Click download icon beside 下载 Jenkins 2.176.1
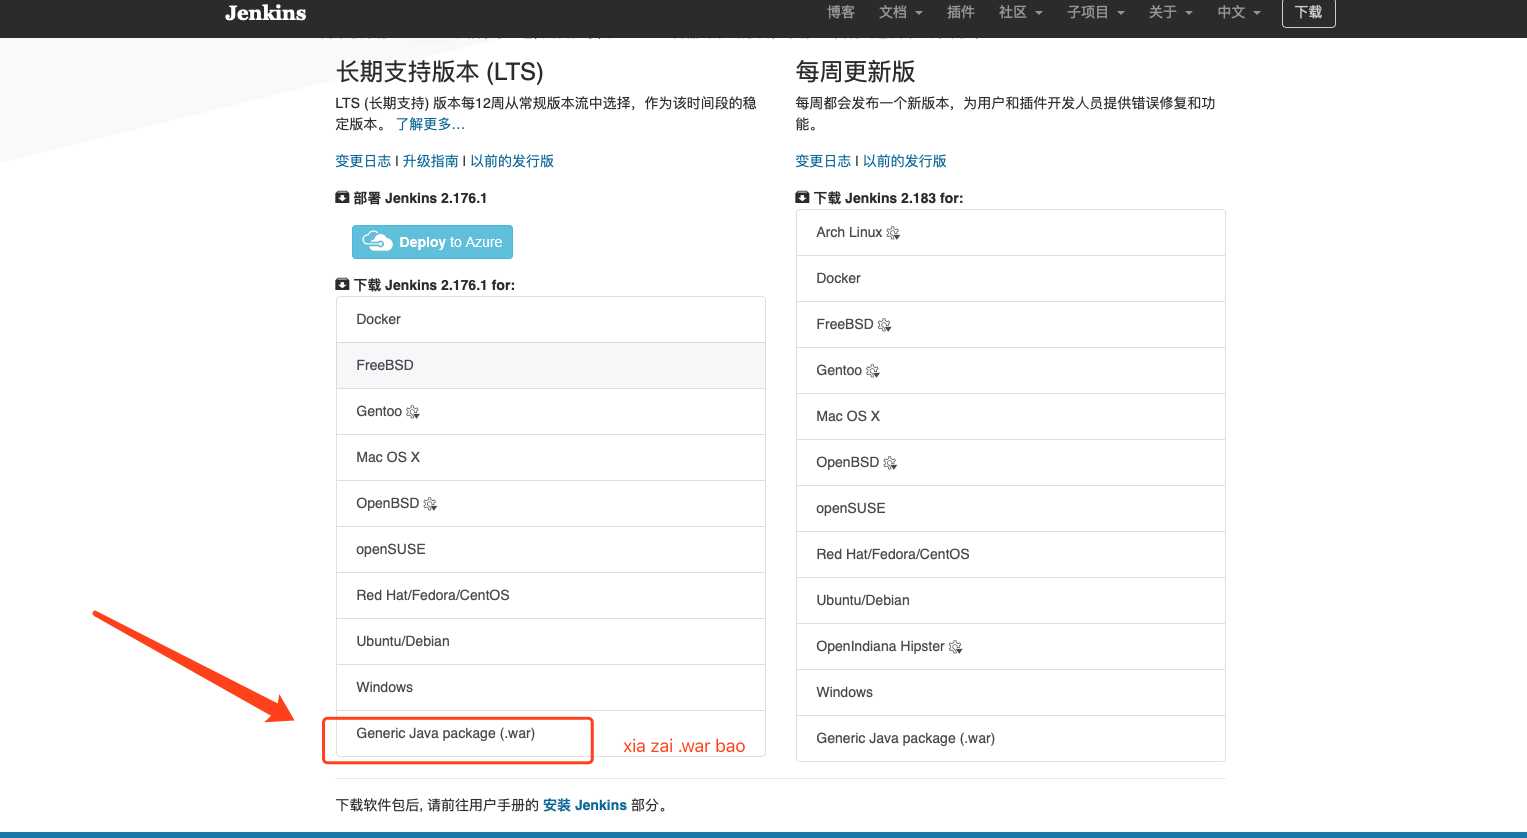Image resolution: width=1527 pixels, height=838 pixels. (x=342, y=285)
